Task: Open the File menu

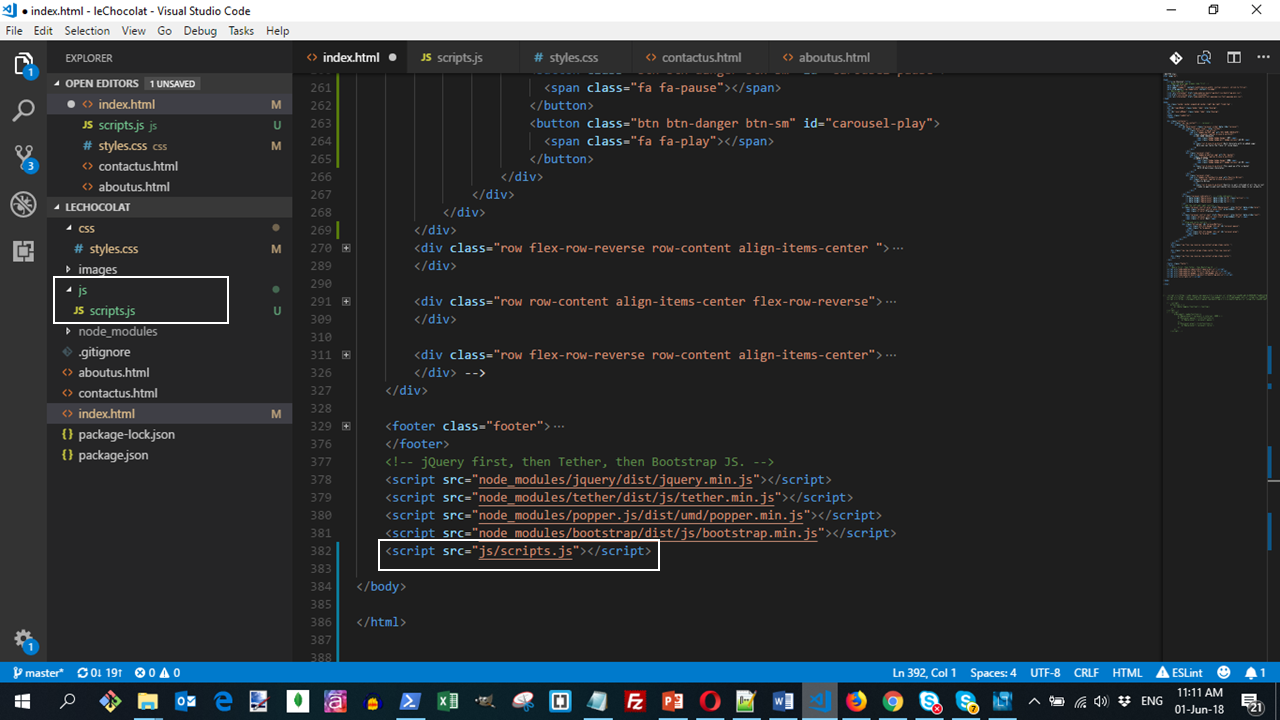Action: (x=15, y=31)
